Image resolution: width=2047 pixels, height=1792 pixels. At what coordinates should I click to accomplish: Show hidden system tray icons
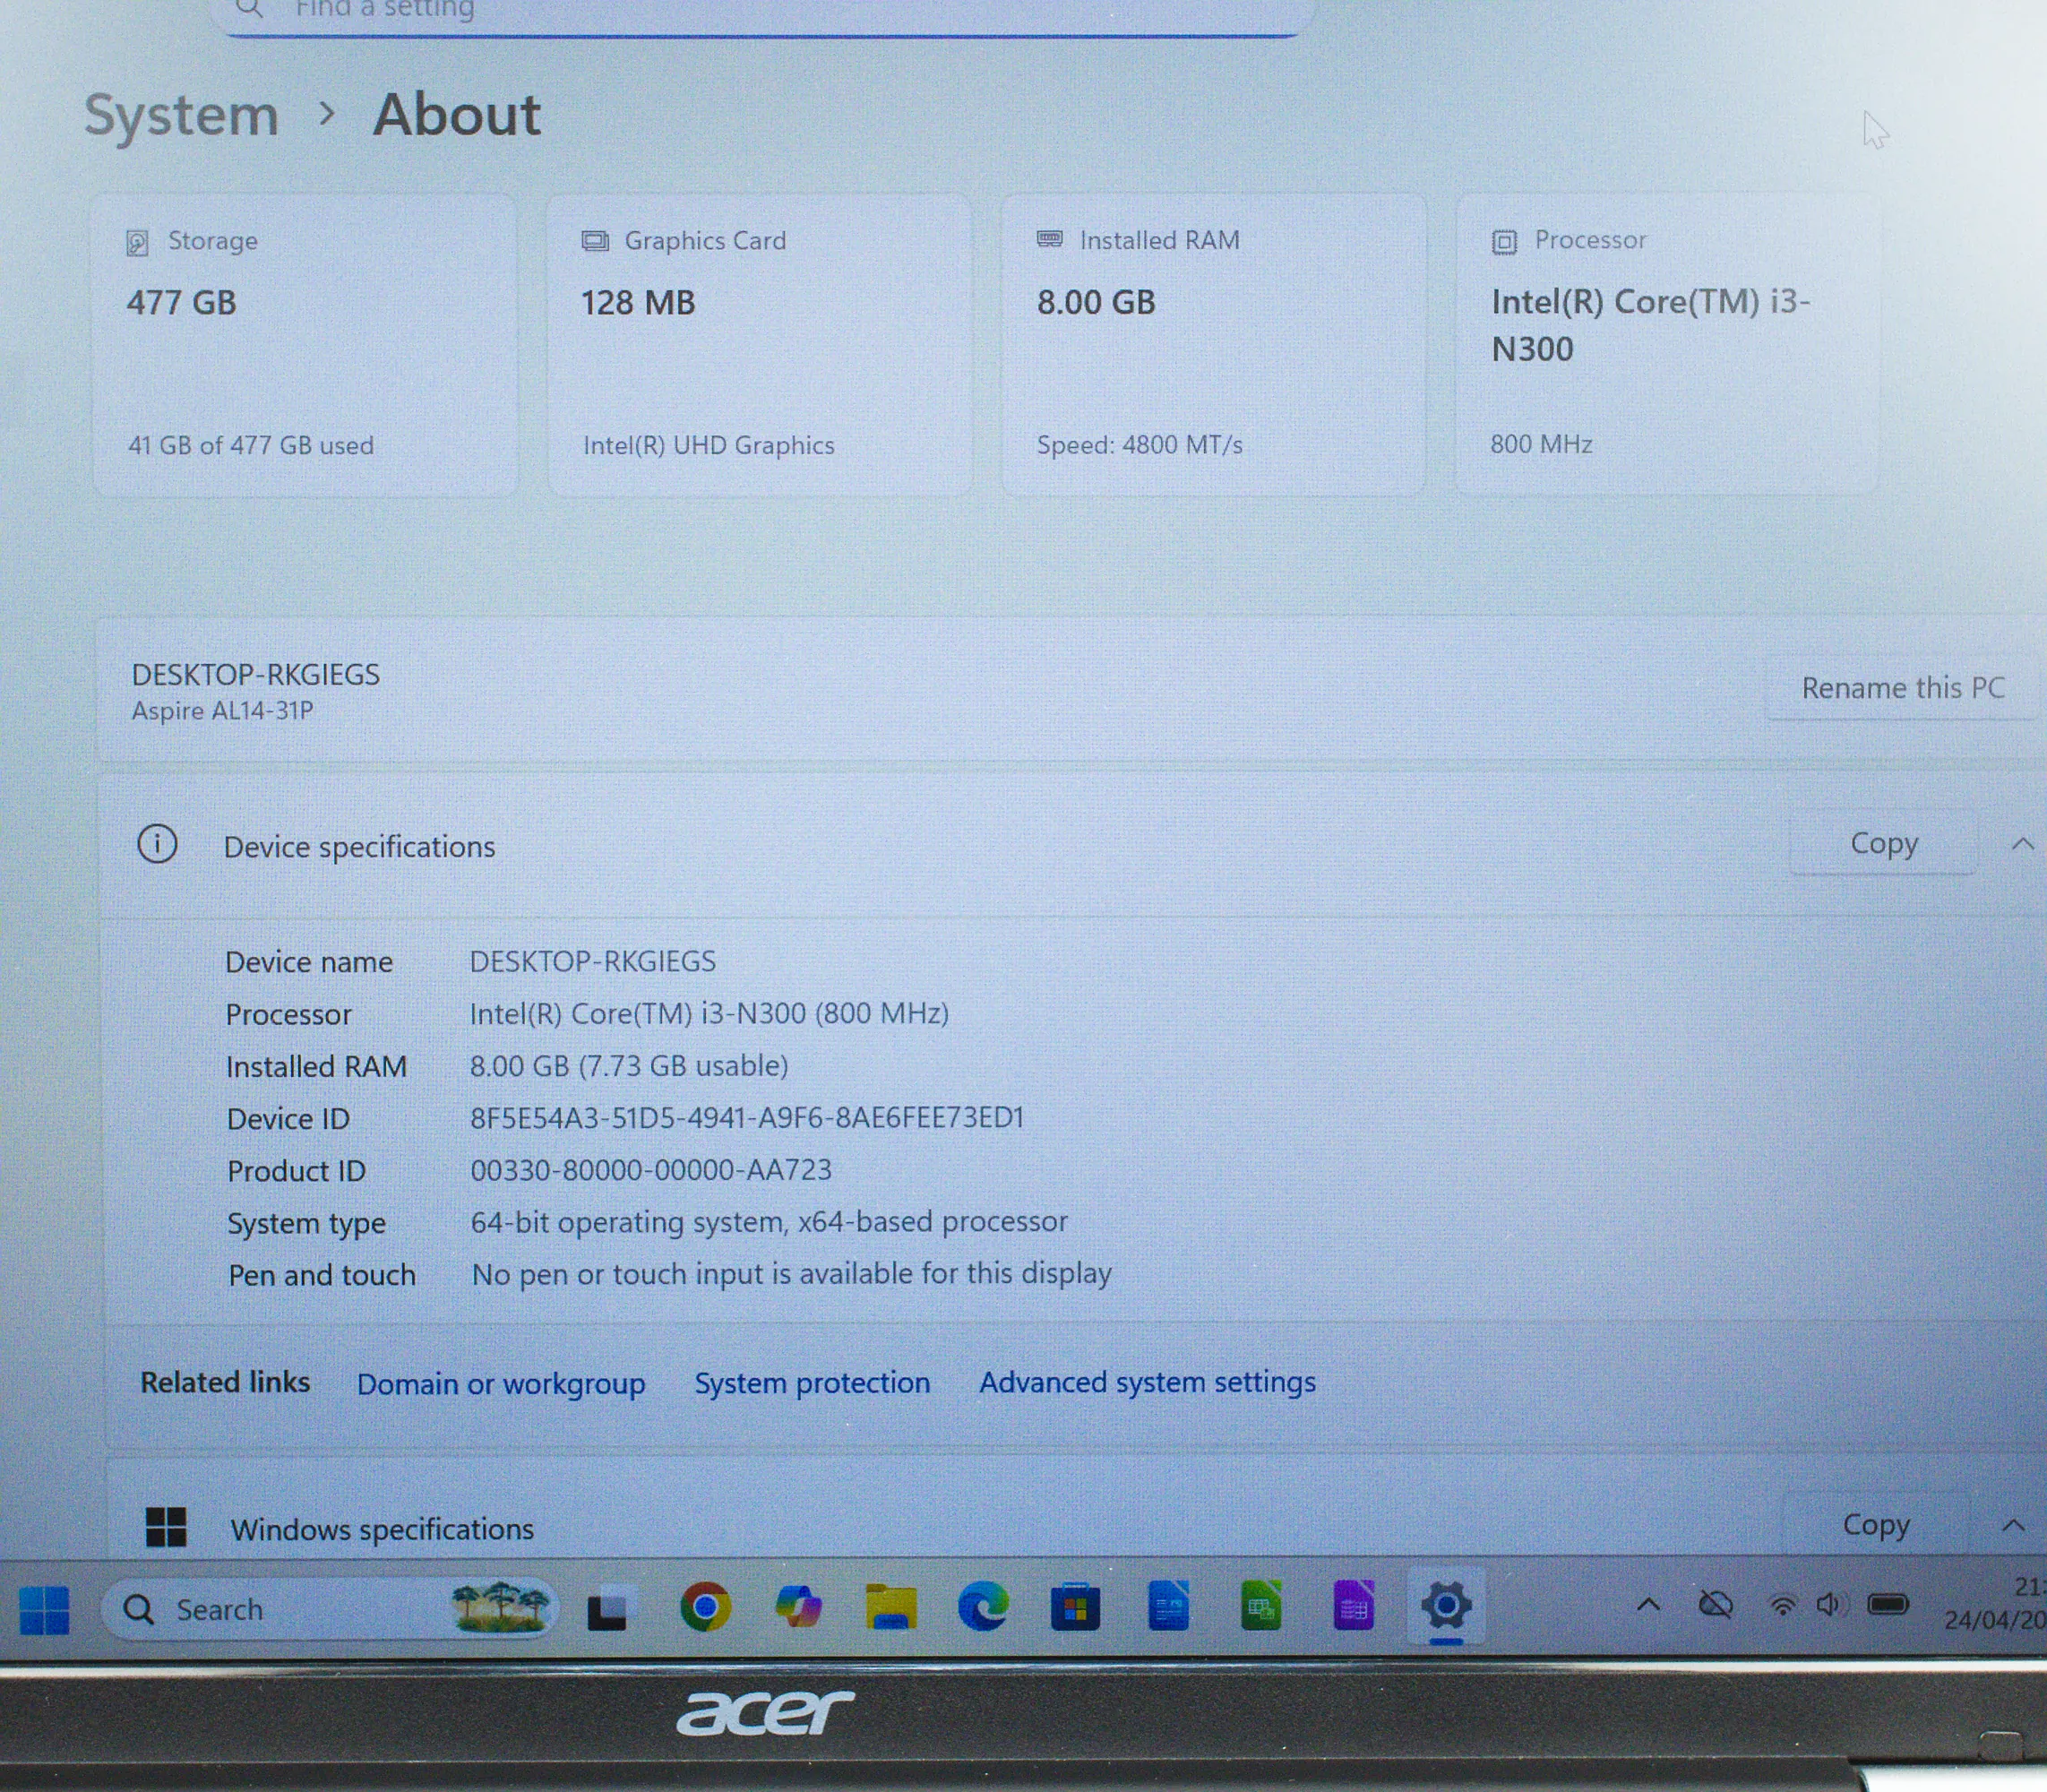click(x=1648, y=1606)
